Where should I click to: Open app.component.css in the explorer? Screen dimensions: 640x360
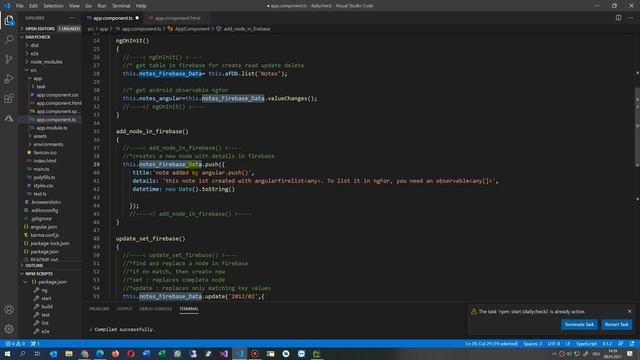57,95
